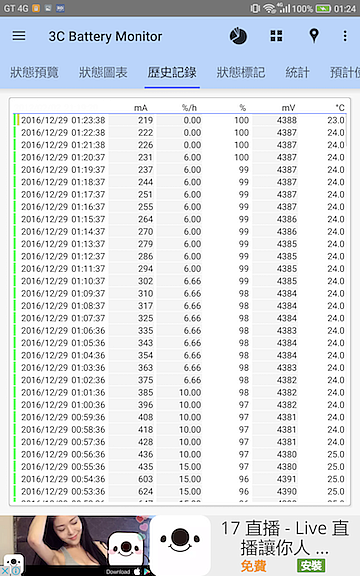Tap the 4391 mV value

[x=287, y=479]
